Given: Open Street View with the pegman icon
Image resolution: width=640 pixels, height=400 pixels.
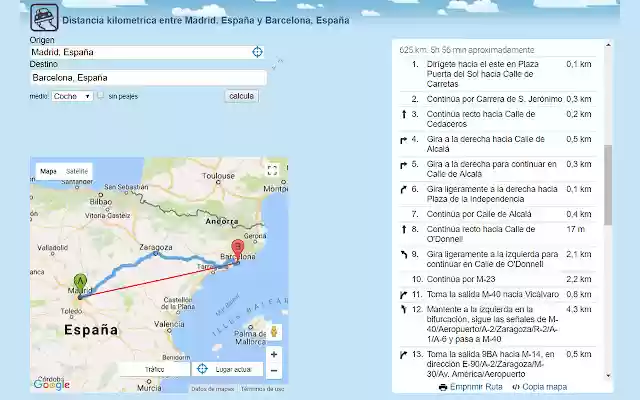Looking at the screenshot, I should [x=274, y=331].
